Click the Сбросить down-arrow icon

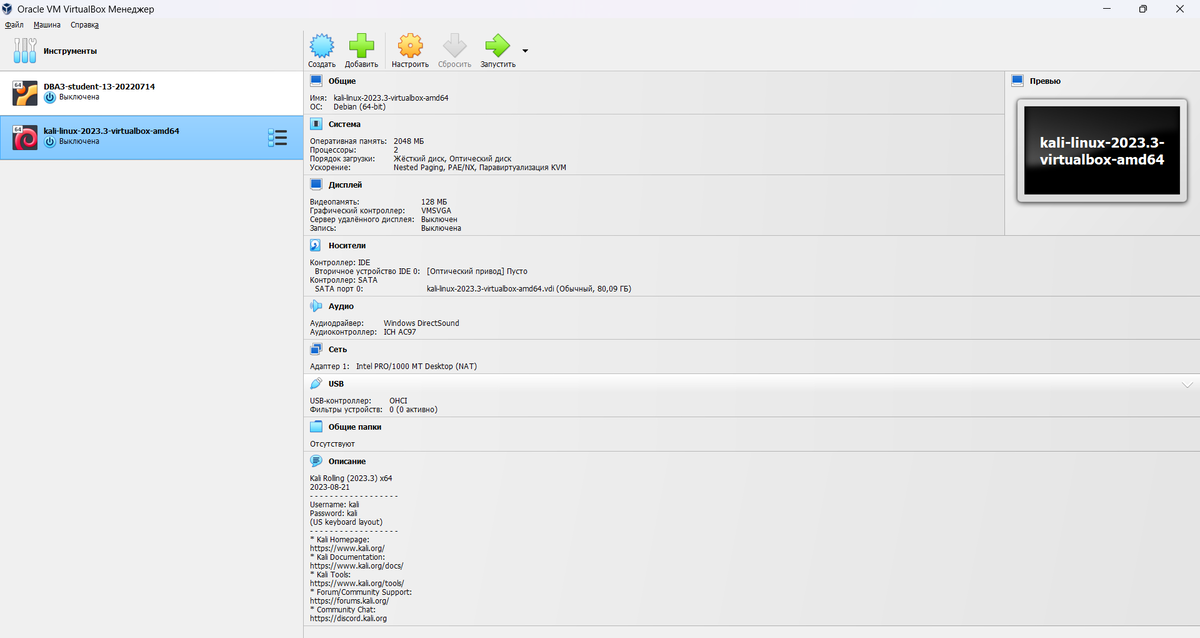(454, 45)
